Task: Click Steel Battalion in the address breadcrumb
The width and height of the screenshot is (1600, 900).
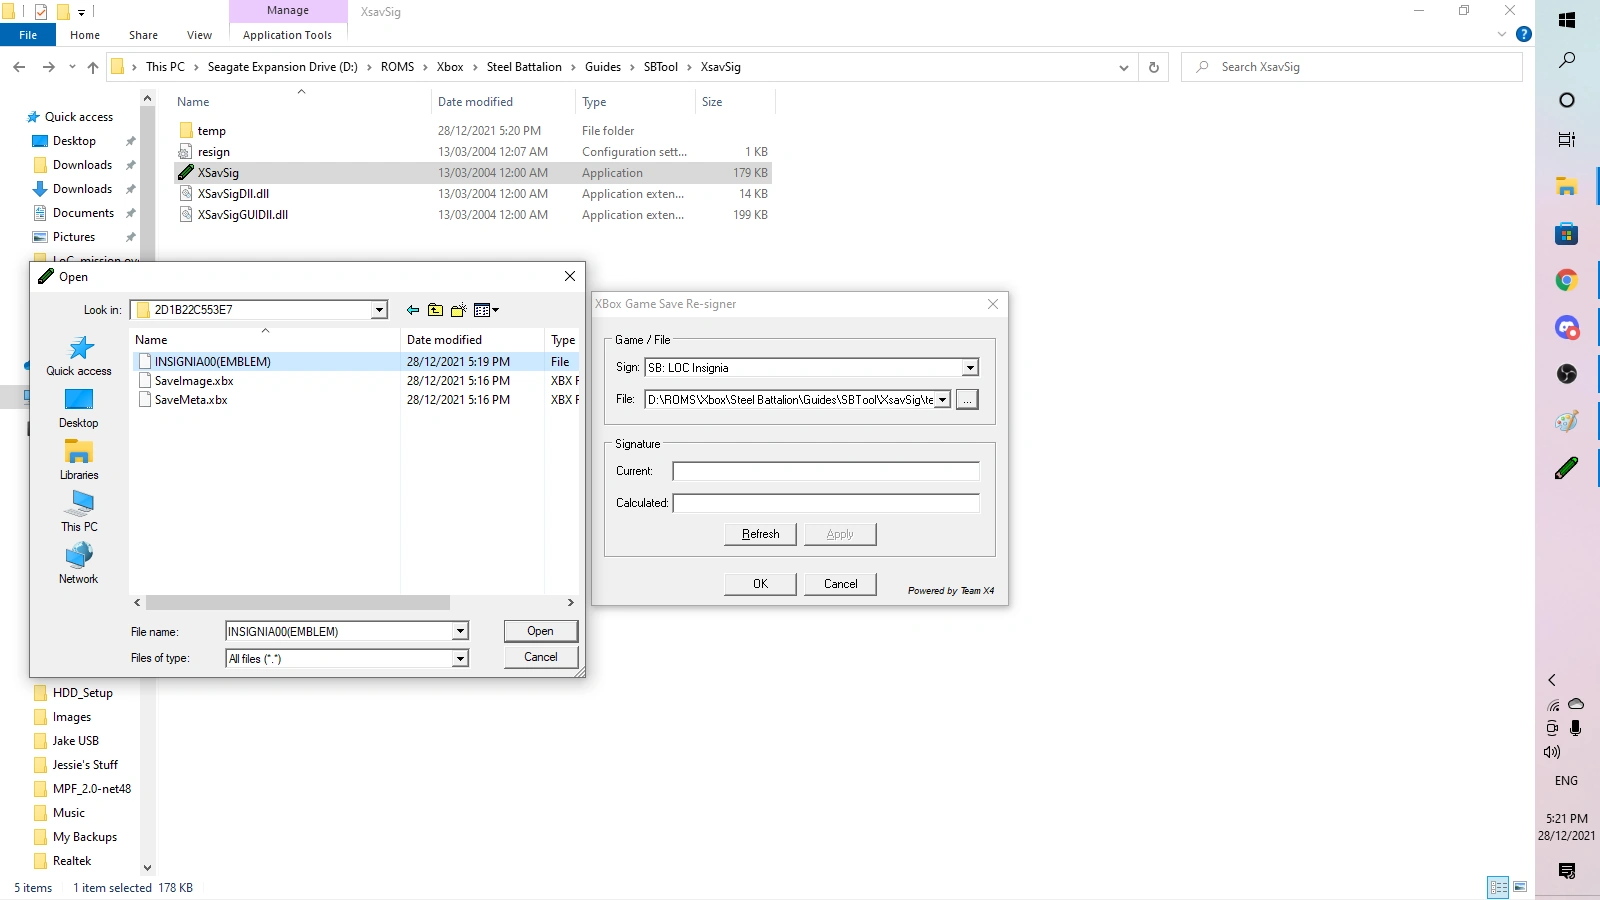Action: tap(524, 67)
